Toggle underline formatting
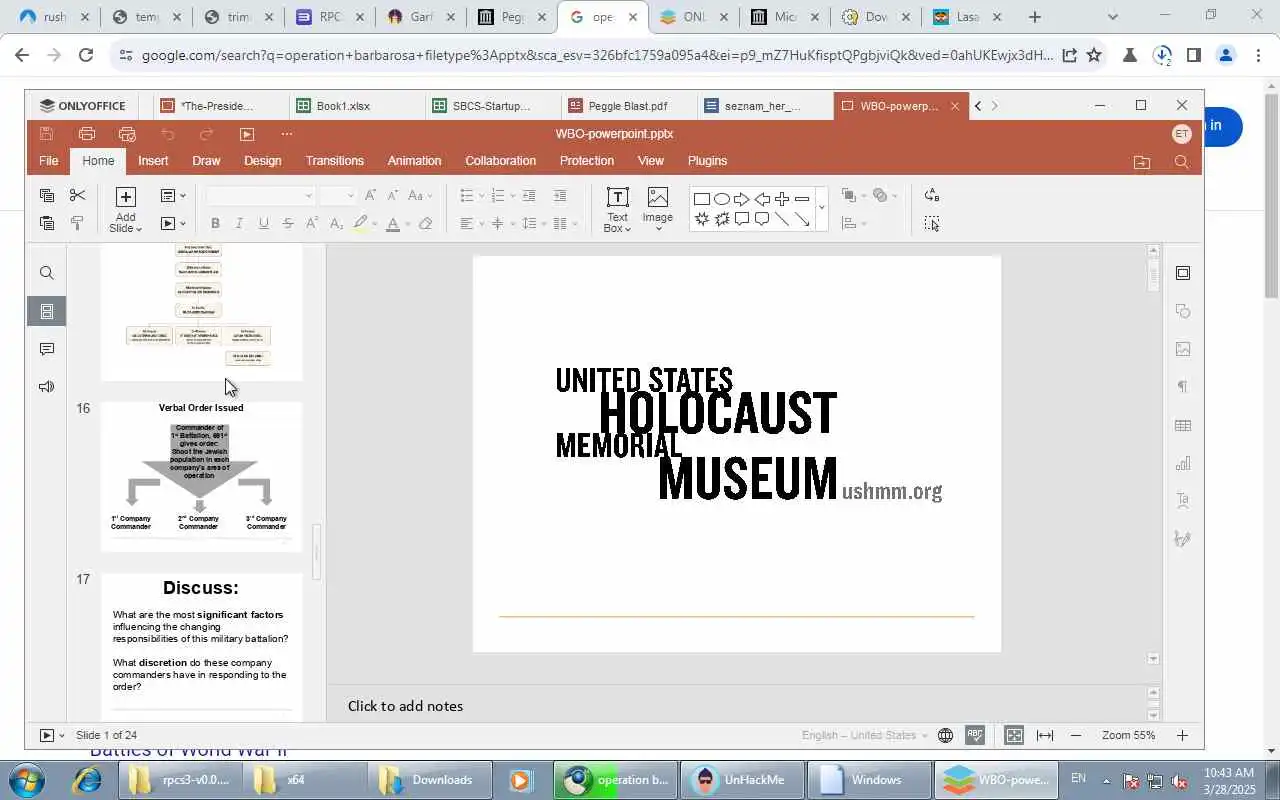Image resolution: width=1280 pixels, height=800 pixels. (x=264, y=224)
